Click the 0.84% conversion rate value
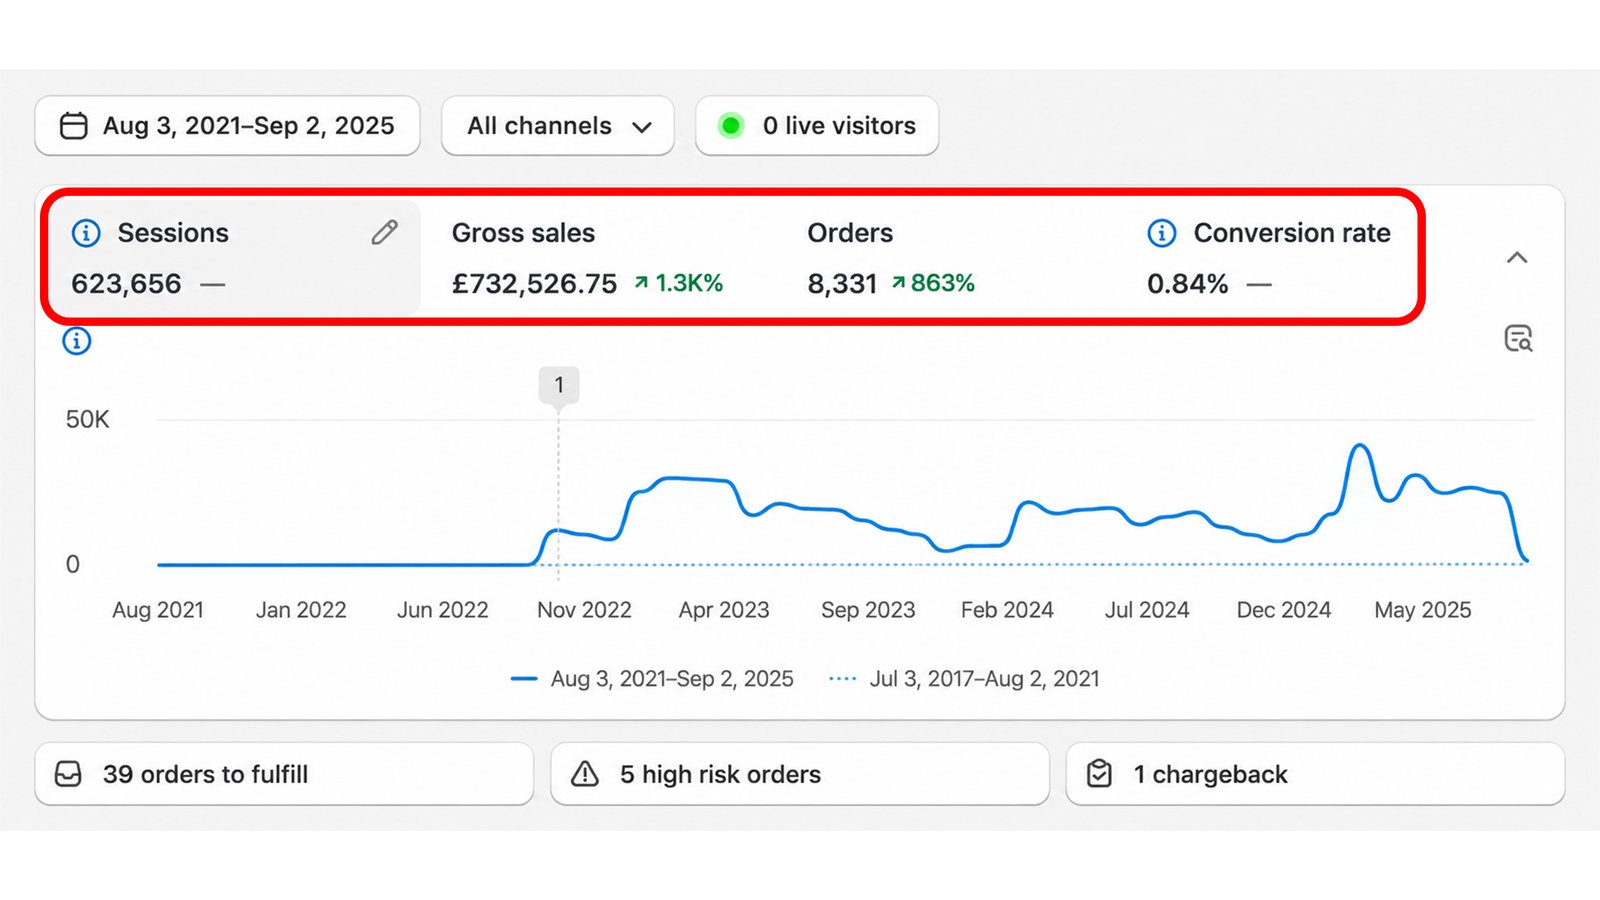This screenshot has height=900, width=1600. [1187, 284]
